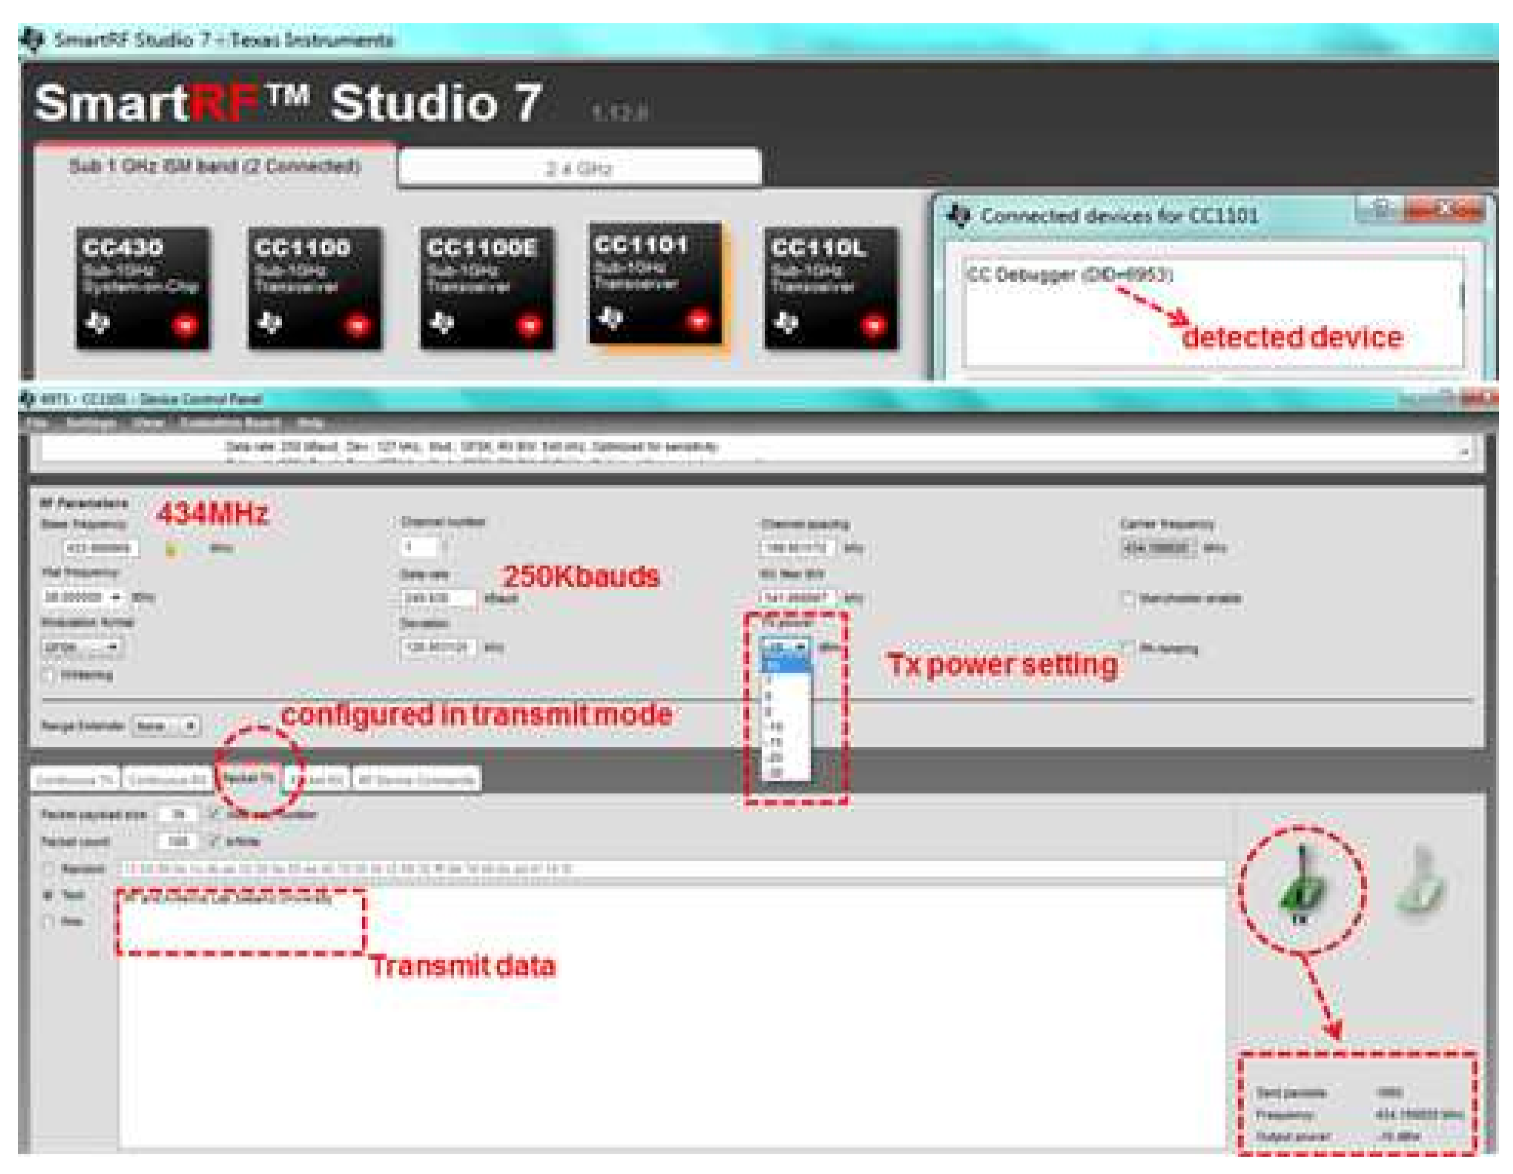Click the Packet count field

tap(178, 841)
